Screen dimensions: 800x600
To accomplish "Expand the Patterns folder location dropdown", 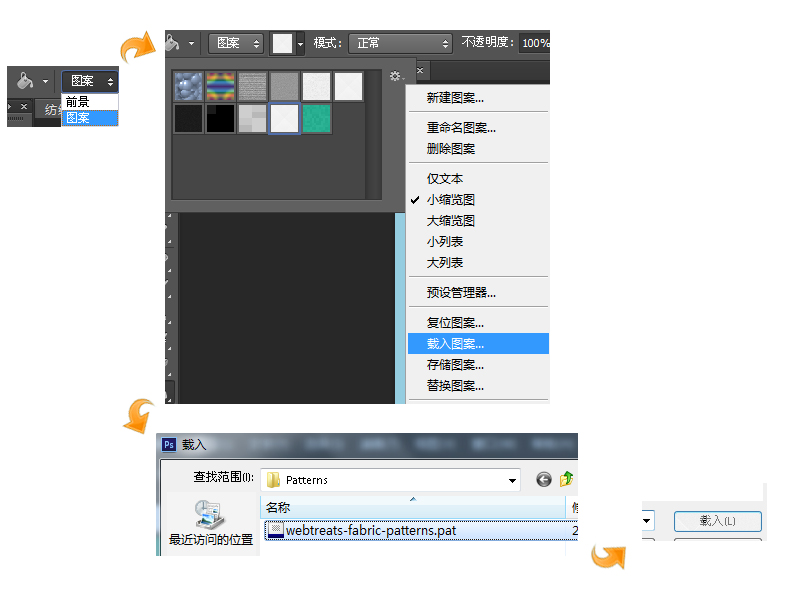I will 512,479.
